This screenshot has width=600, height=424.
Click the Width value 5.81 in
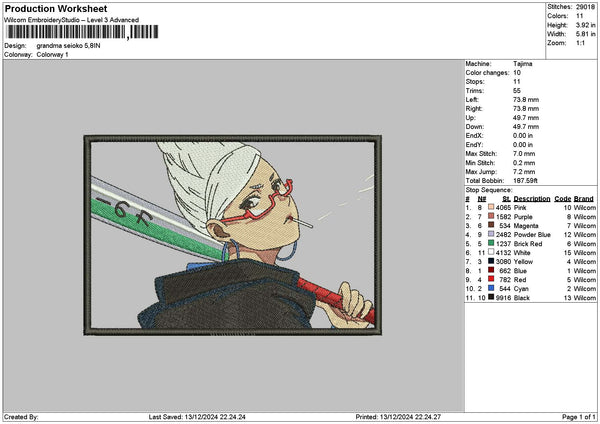(x=585, y=34)
